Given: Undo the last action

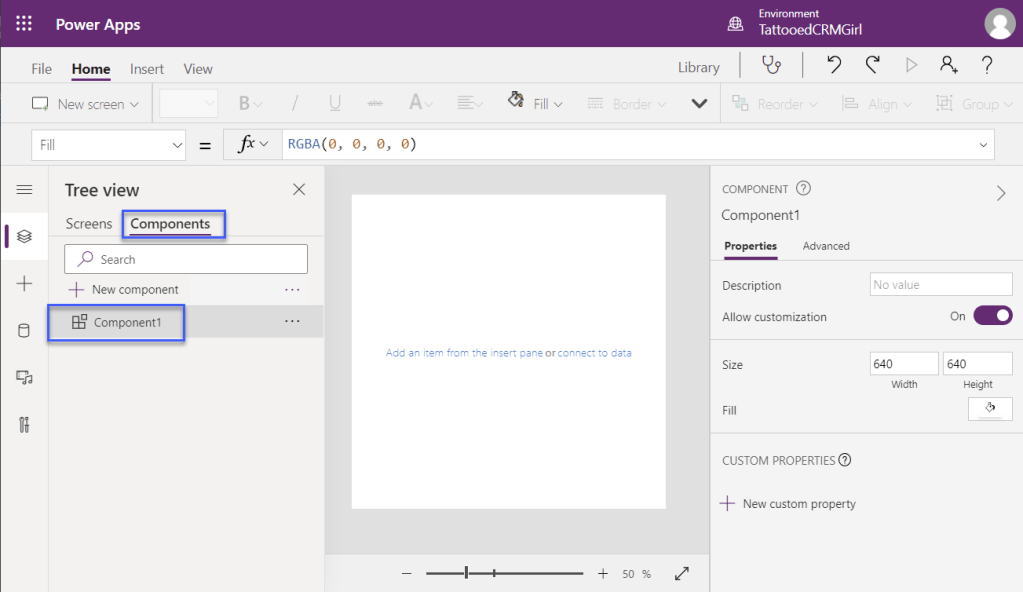Looking at the screenshot, I should pyautogui.click(x=834, y=66).
